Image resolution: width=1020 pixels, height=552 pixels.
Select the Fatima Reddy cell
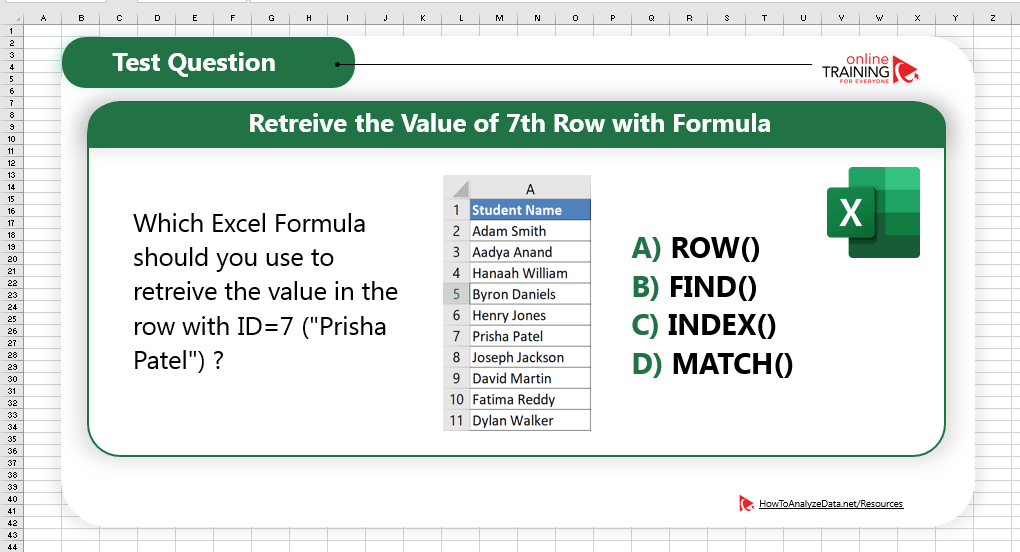point(530,399)
